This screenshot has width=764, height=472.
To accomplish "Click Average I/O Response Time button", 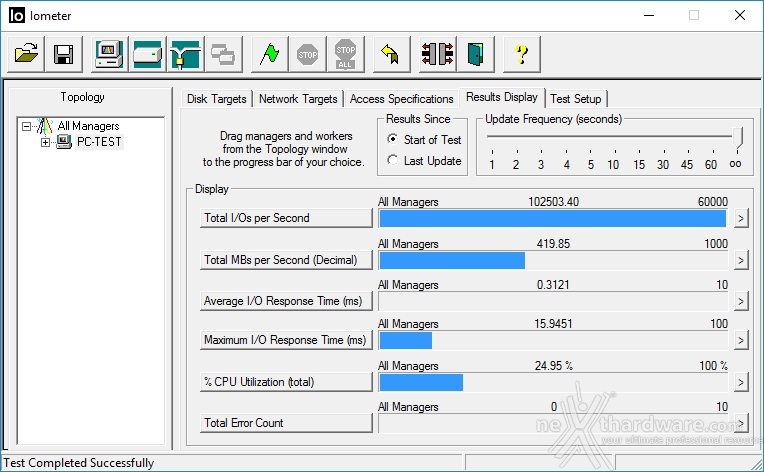I will pos(286,302).
